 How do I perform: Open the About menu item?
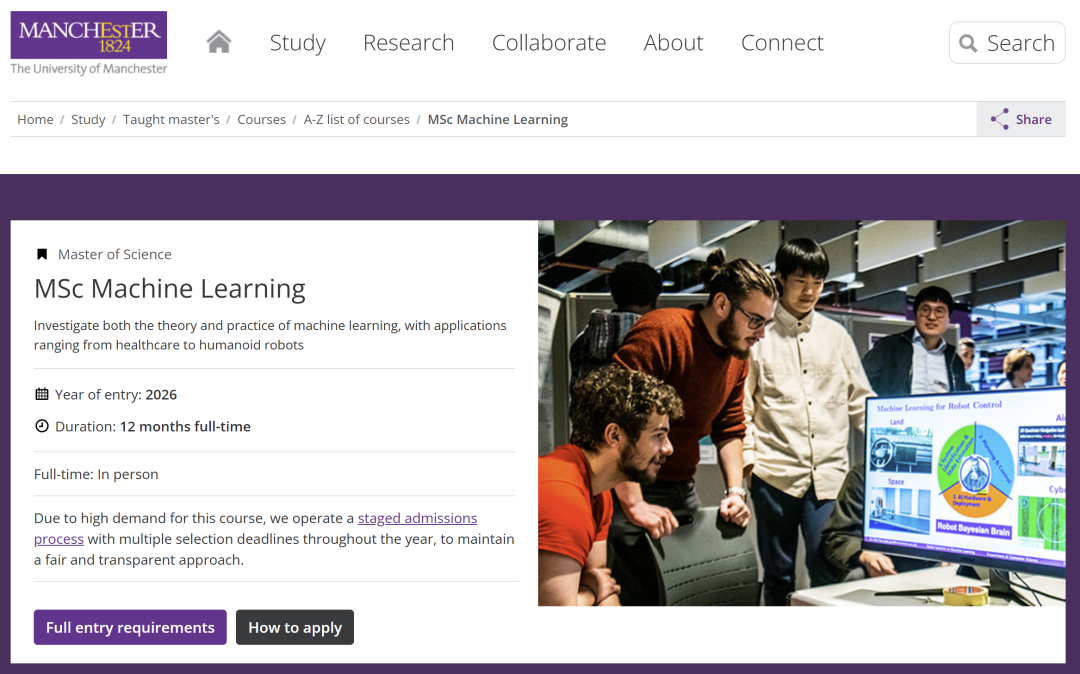tap(673, 43)
